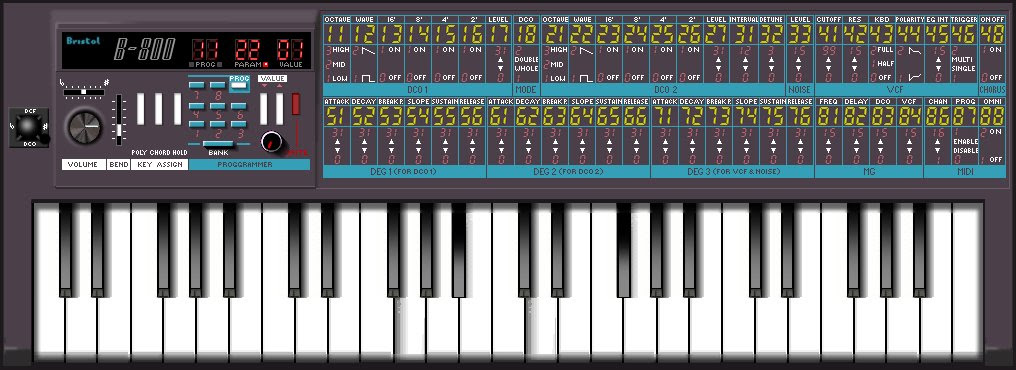Image resolution: width=1016 pixels, height=370 pixels.
Task: Click the vertical Bend slider
Action: point(119,120)
